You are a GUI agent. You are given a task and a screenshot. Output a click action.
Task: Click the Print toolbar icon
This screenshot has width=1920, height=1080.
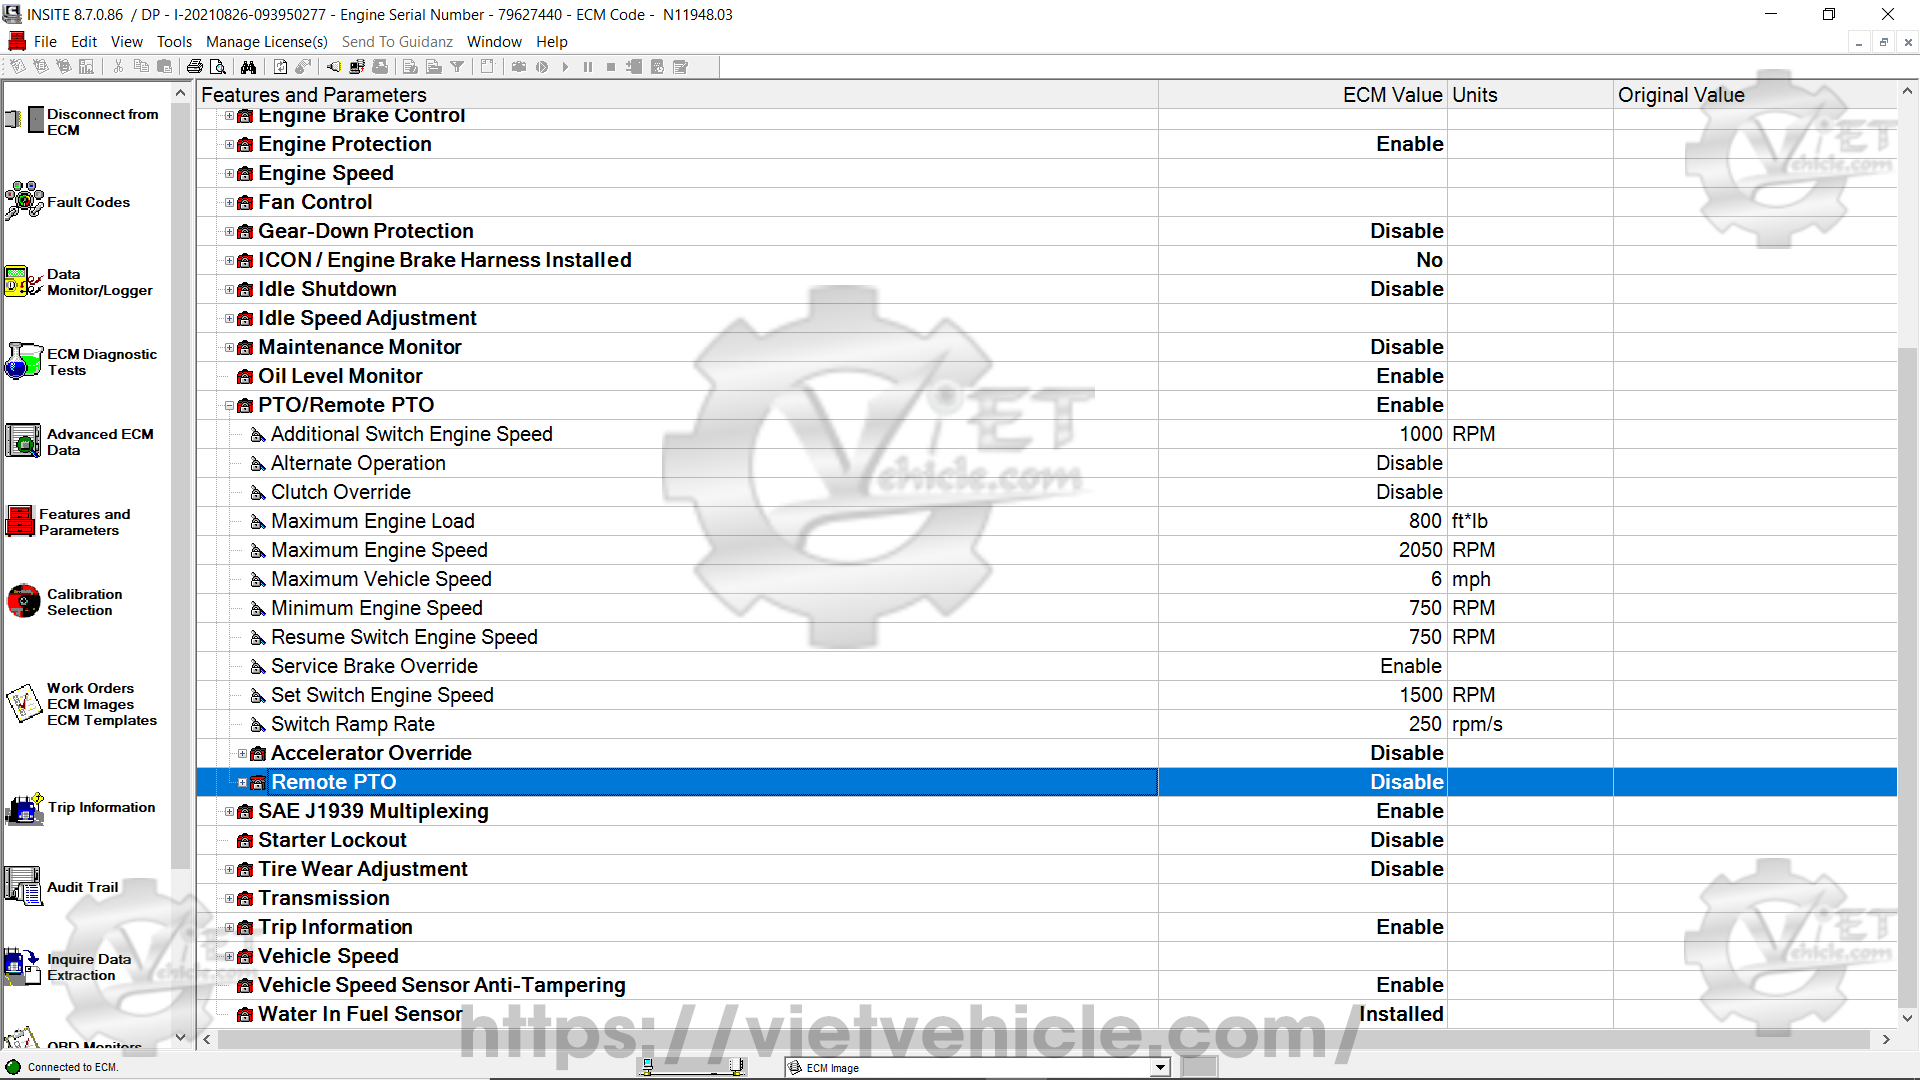click(194, 67)
